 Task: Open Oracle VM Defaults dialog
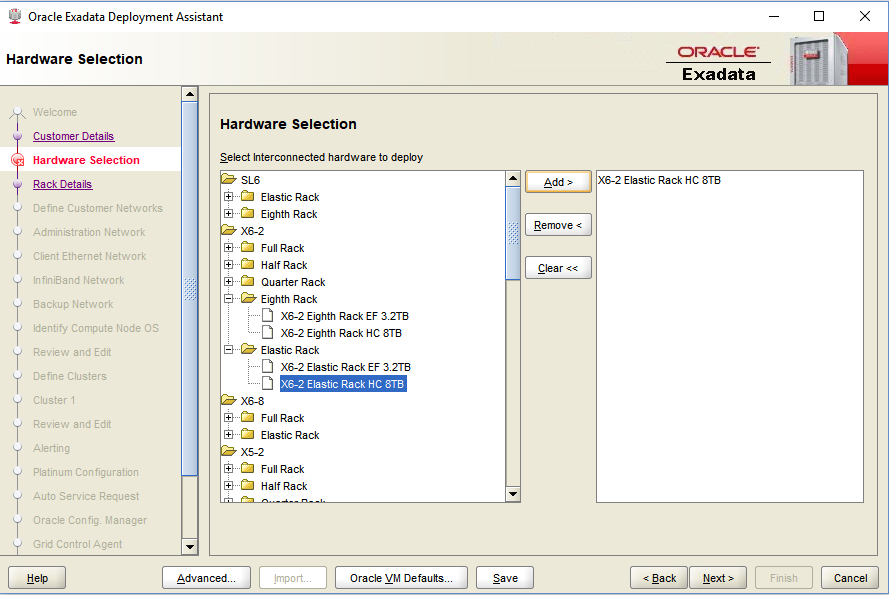401,578
